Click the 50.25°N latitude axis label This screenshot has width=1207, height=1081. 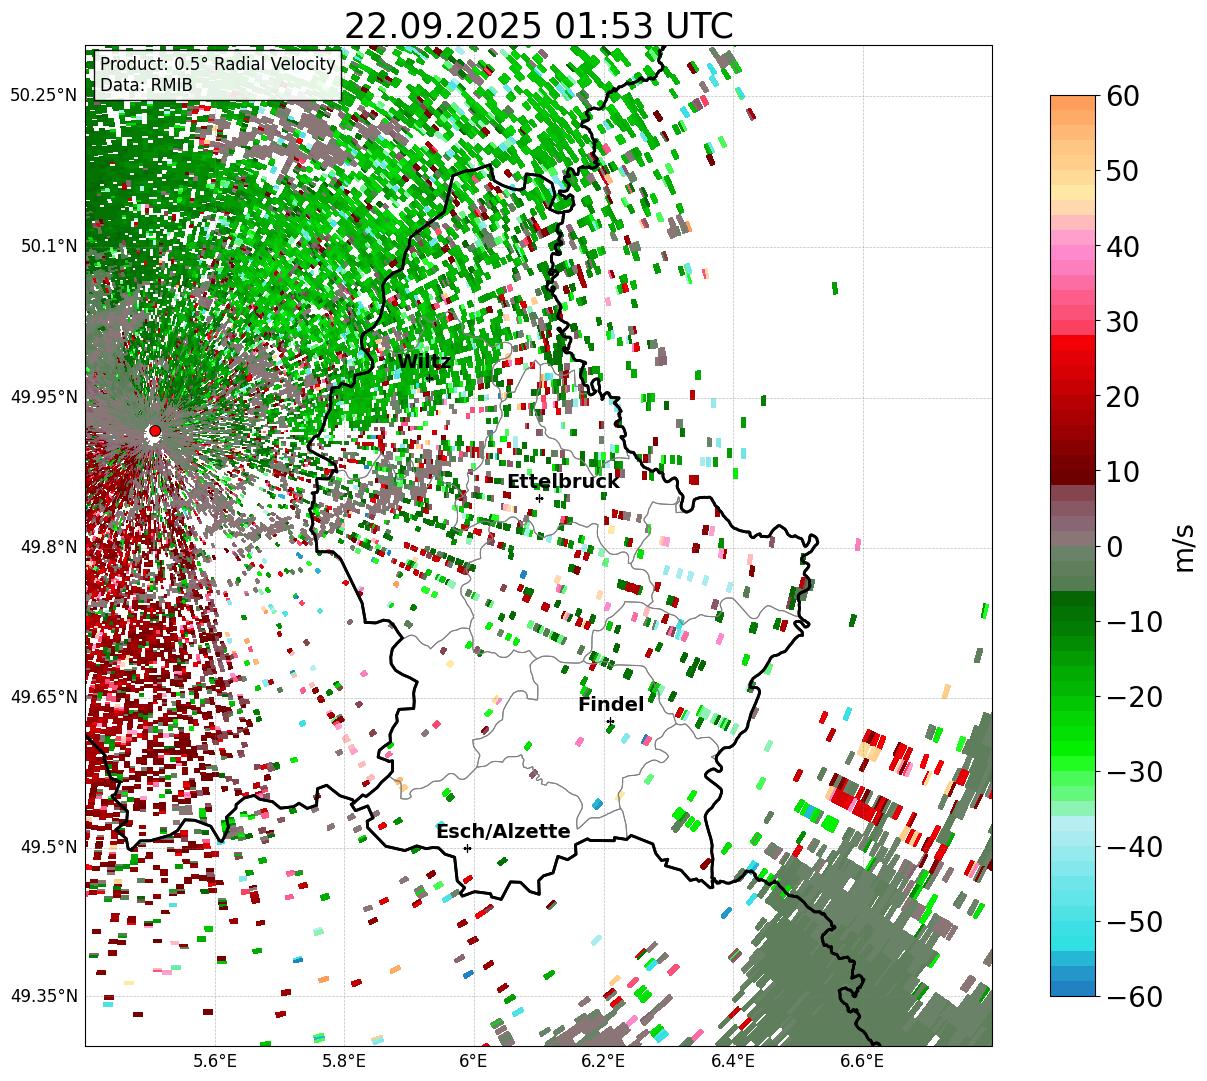pyautogui.click(x=43, y=96)
